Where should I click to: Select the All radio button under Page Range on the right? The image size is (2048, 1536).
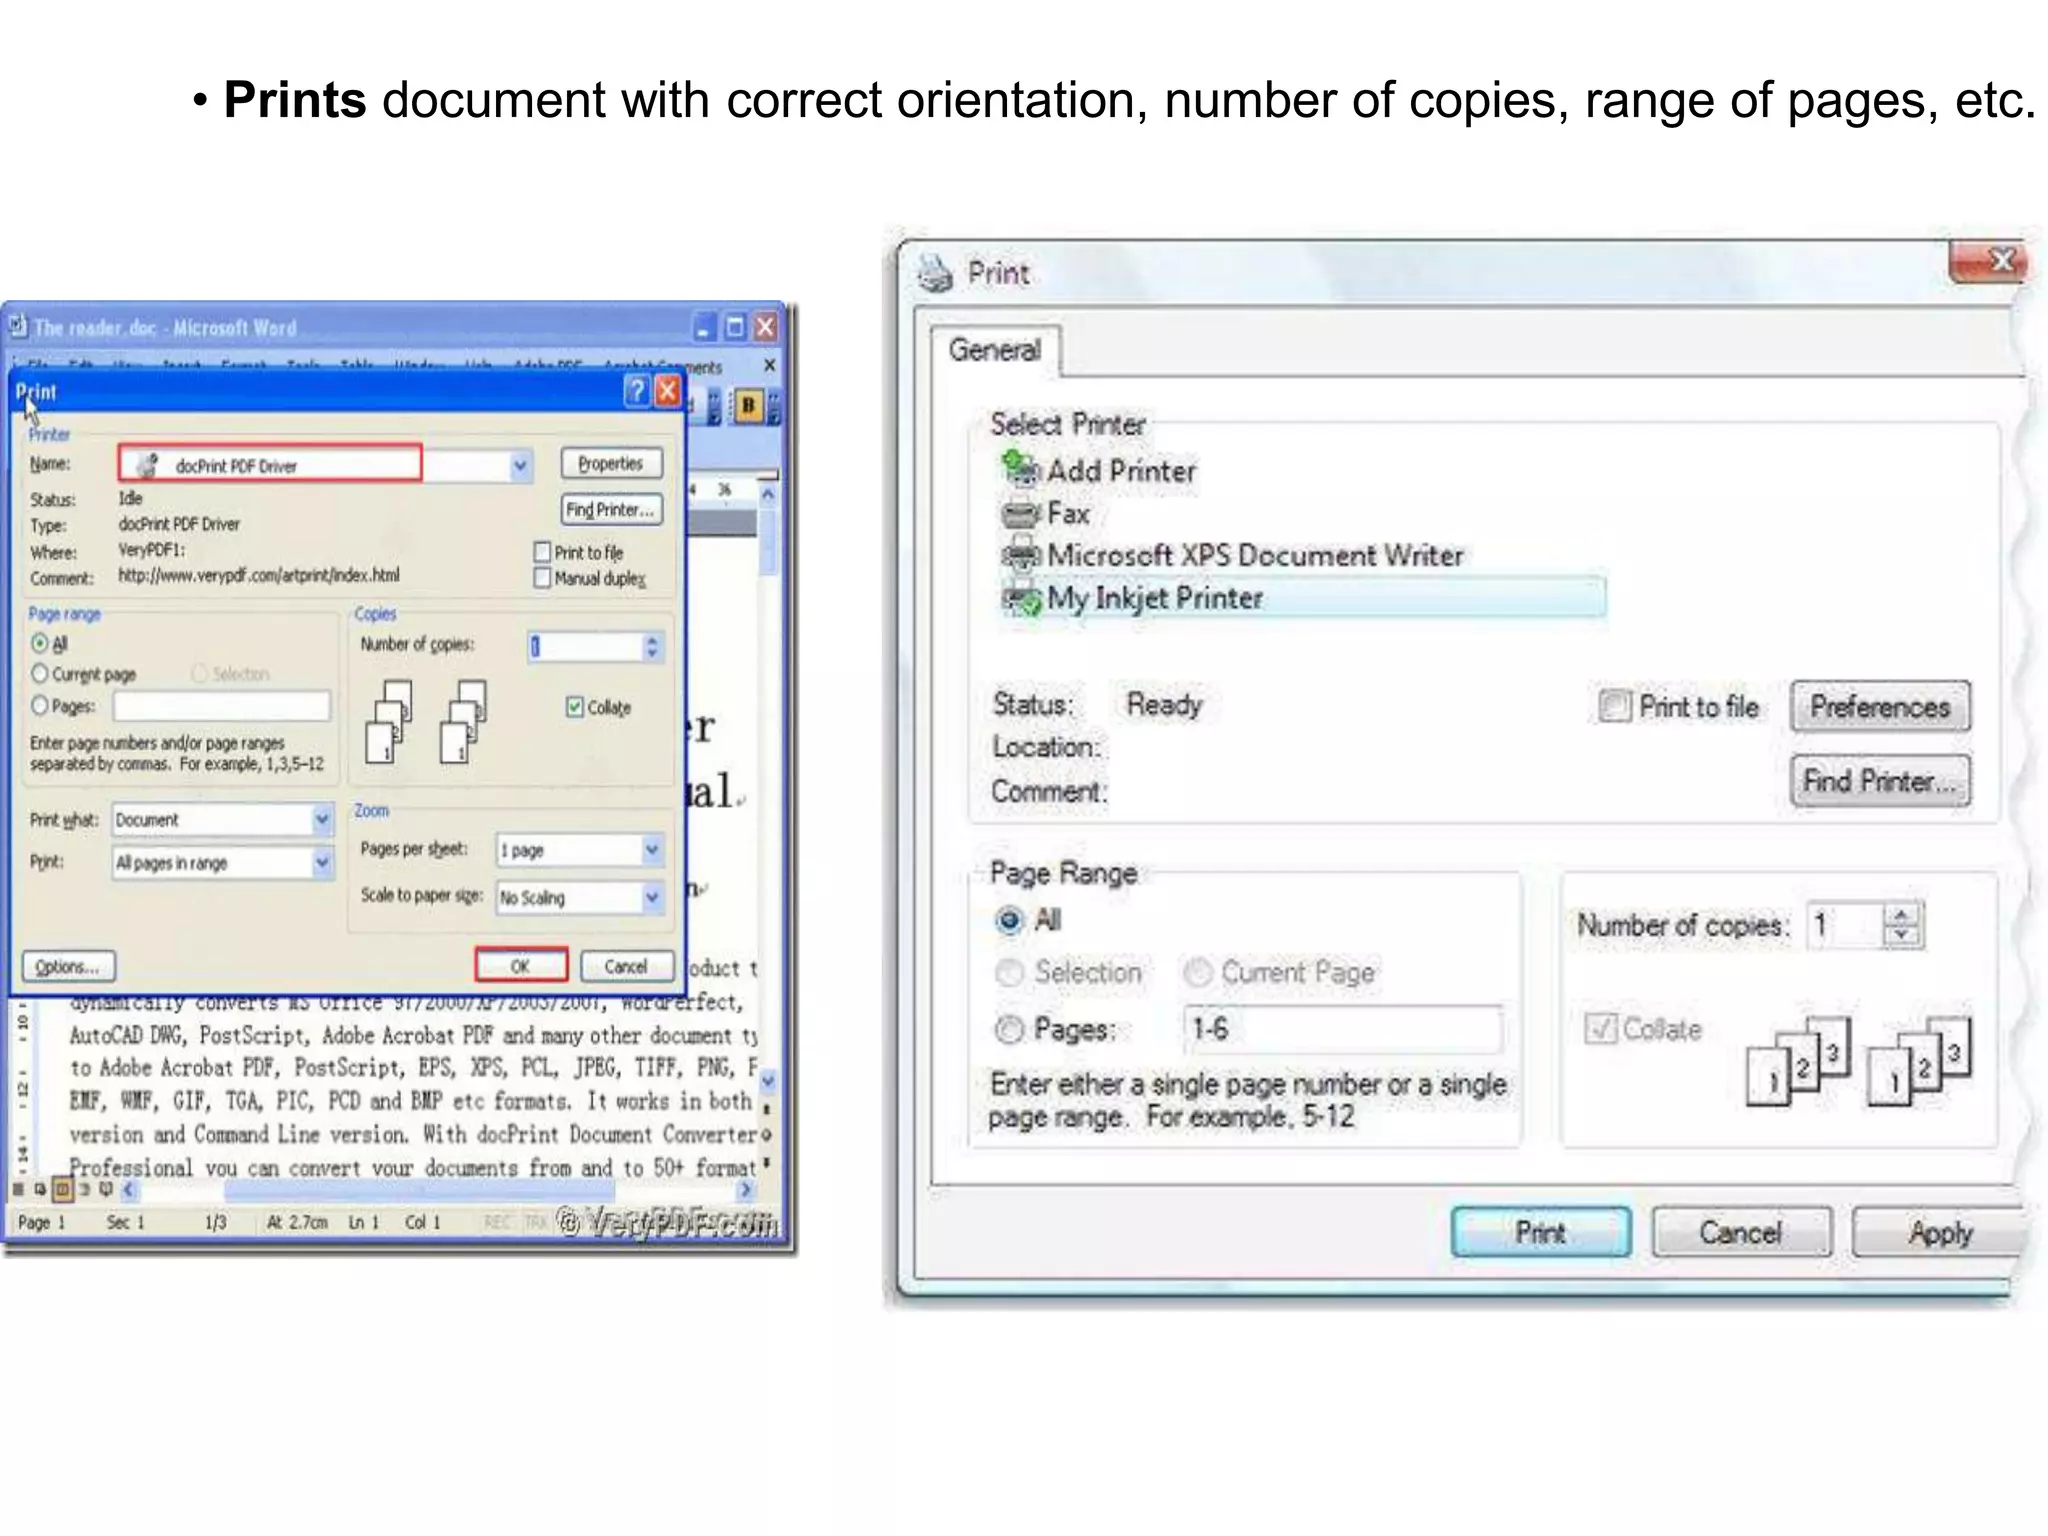tap(1010, 920)
